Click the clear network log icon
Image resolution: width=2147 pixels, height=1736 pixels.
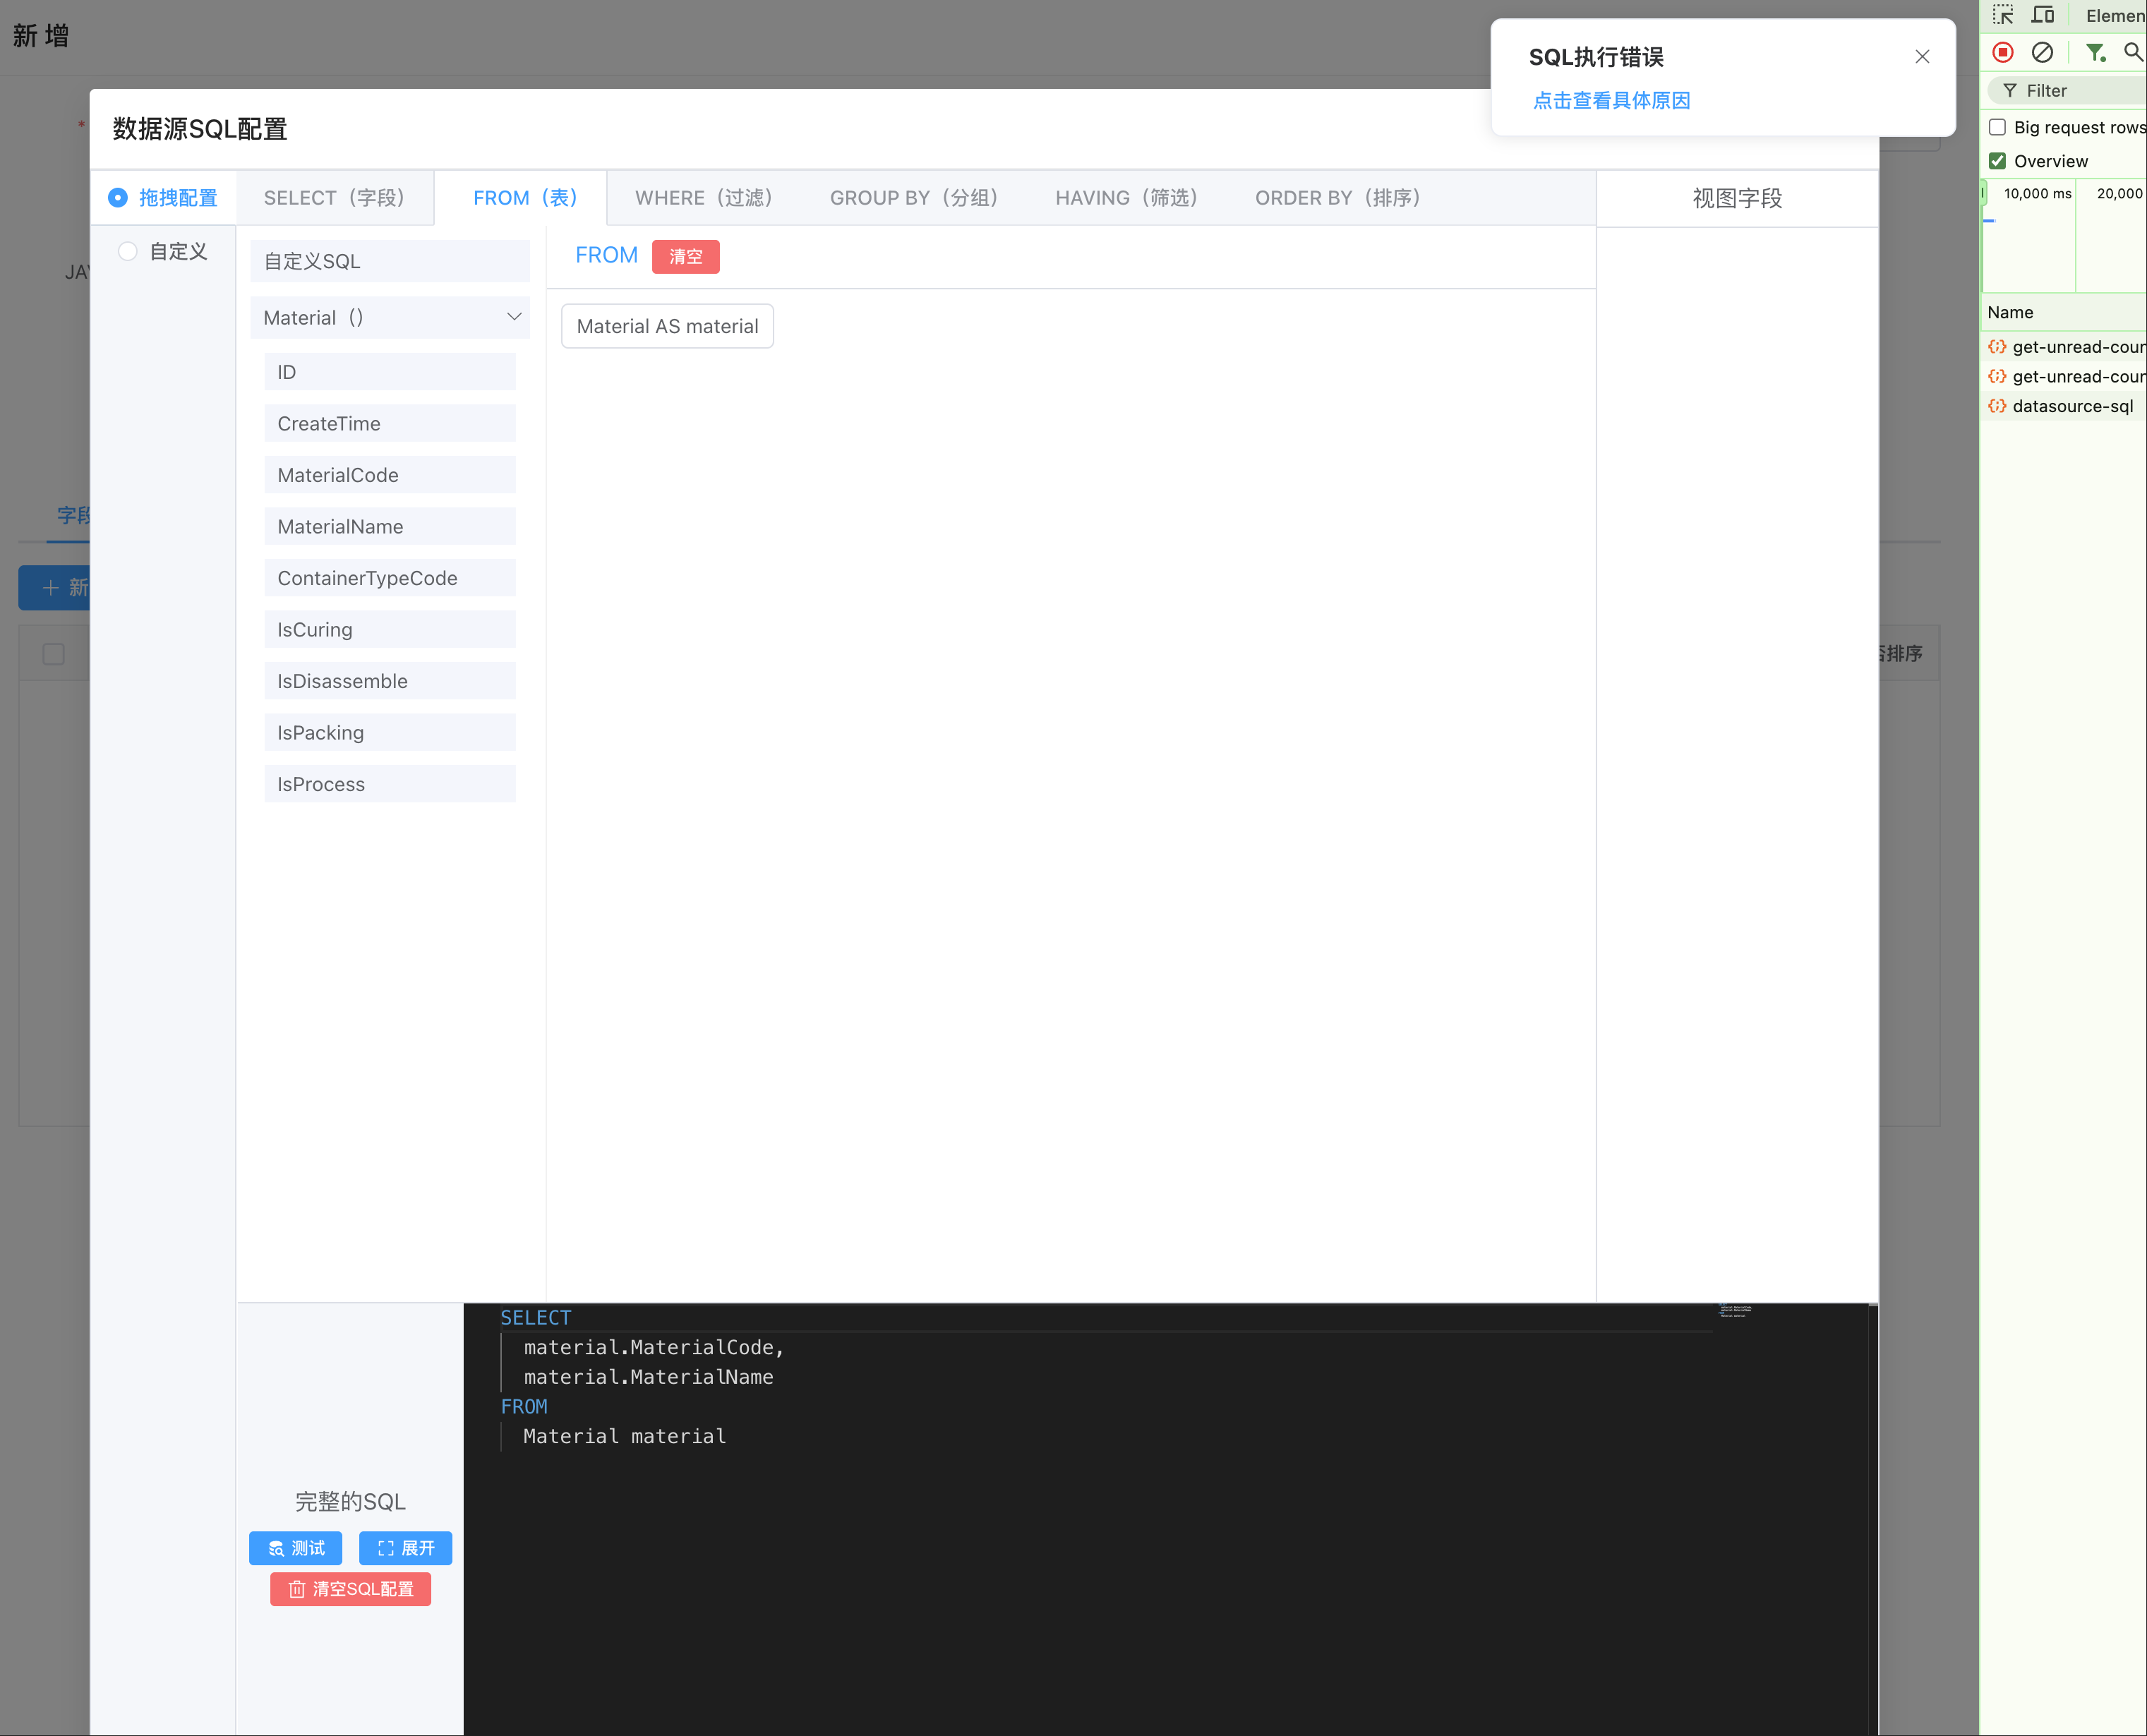(x=2042, y=52)
